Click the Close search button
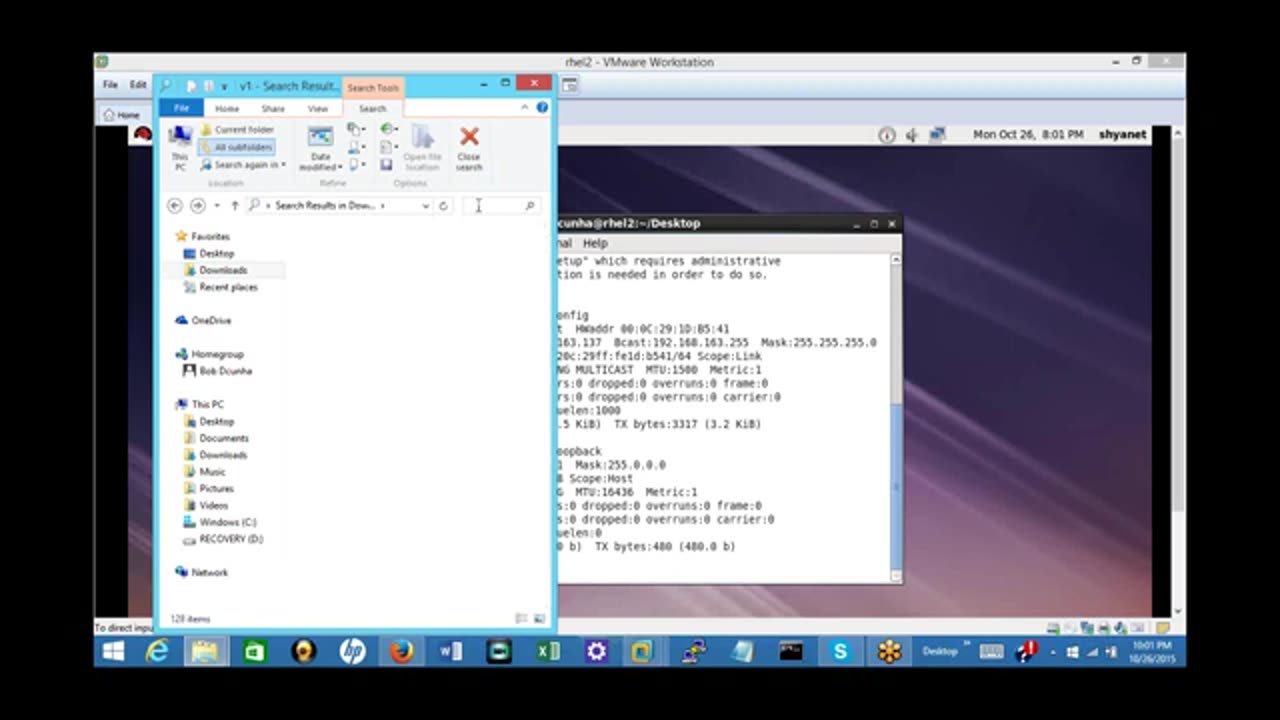The height and width of the screenshot is (720, 1280). tap(469, 148)
